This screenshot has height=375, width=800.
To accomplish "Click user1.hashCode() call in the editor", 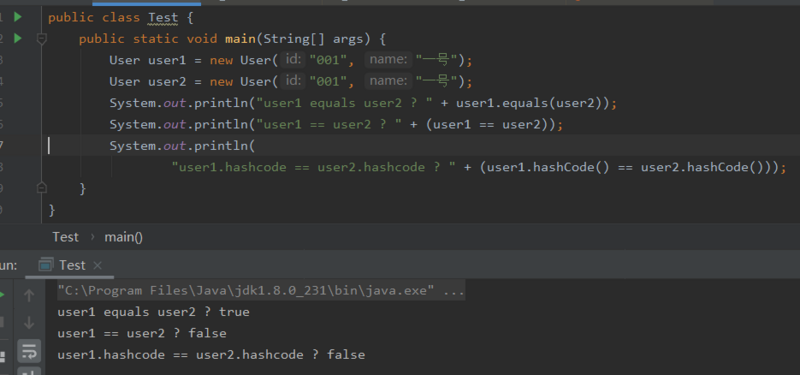I will pyautogui.click(x=548, y=167).
